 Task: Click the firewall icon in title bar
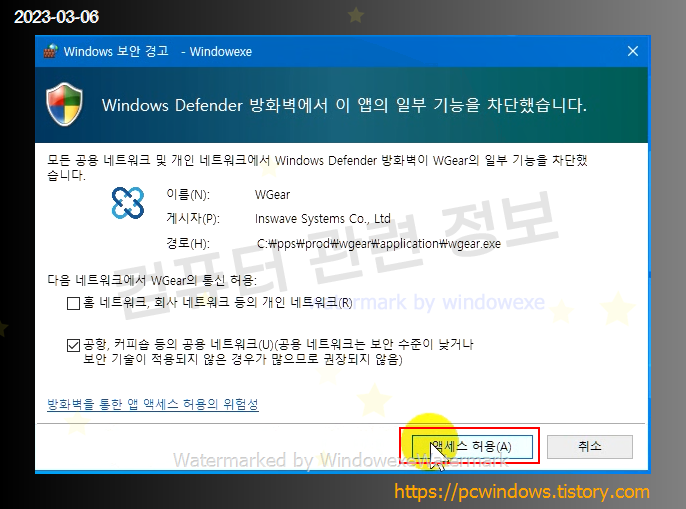point(51,51)
